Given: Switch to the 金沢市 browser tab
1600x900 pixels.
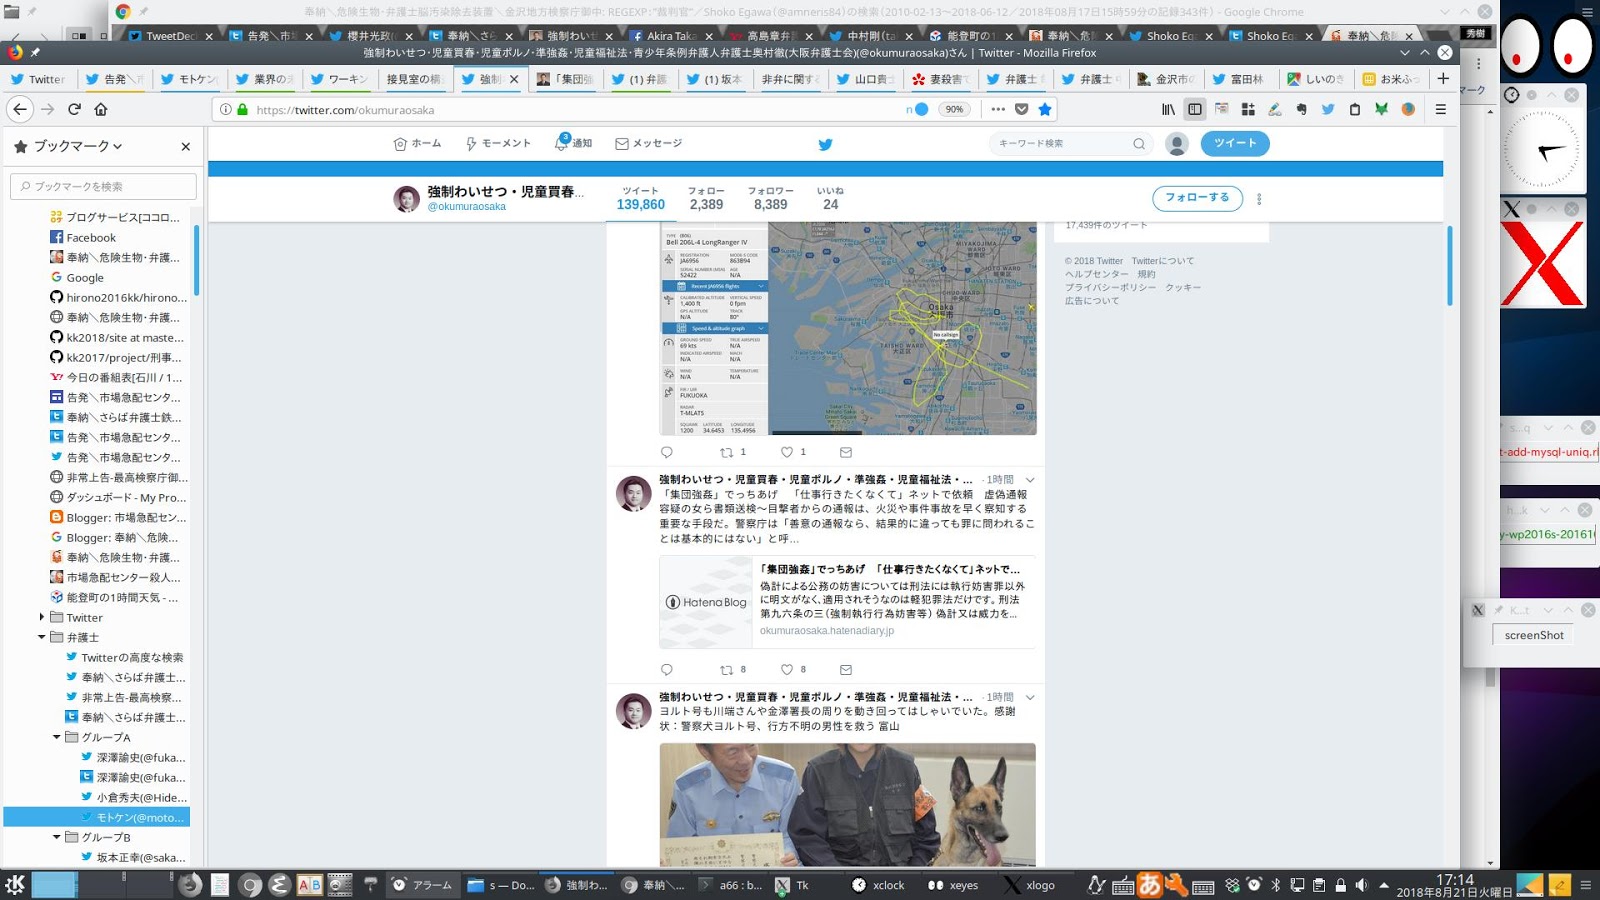Looking at the screenshot, I should (x=1167, y=79).
